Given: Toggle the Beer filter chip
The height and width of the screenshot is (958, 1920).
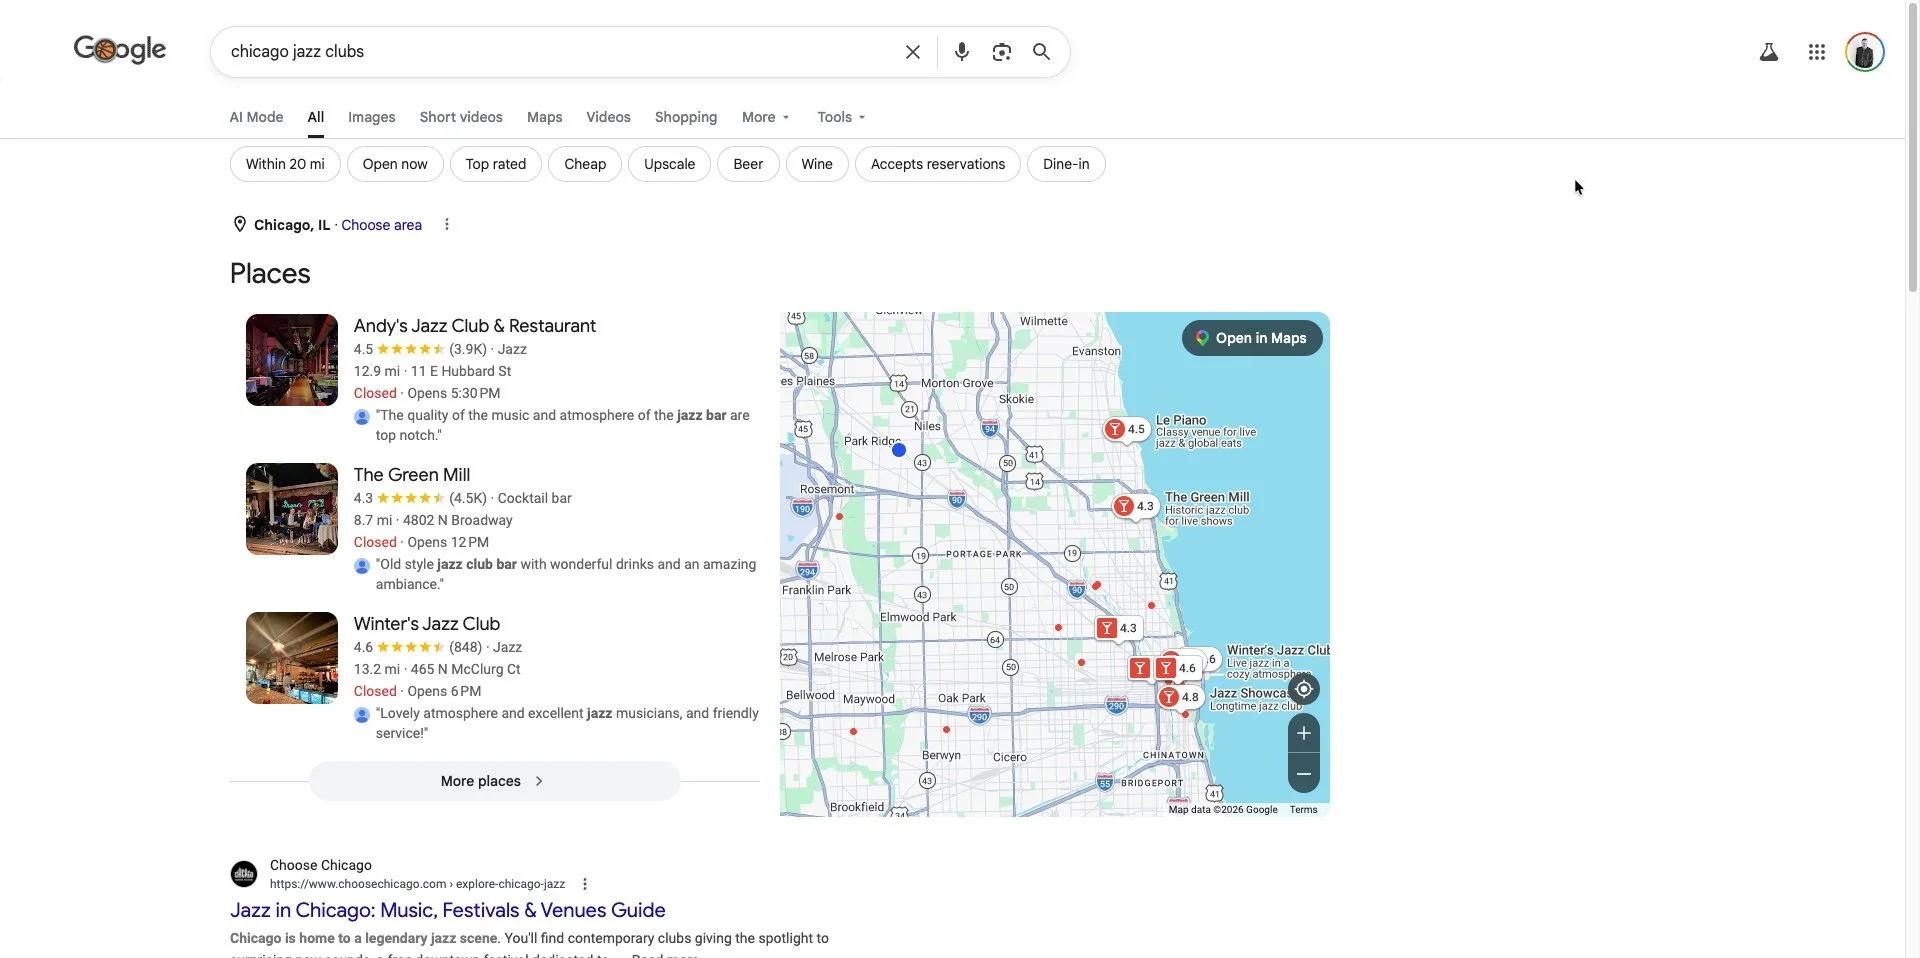Looking at the screenshot, I should [748, 164].
